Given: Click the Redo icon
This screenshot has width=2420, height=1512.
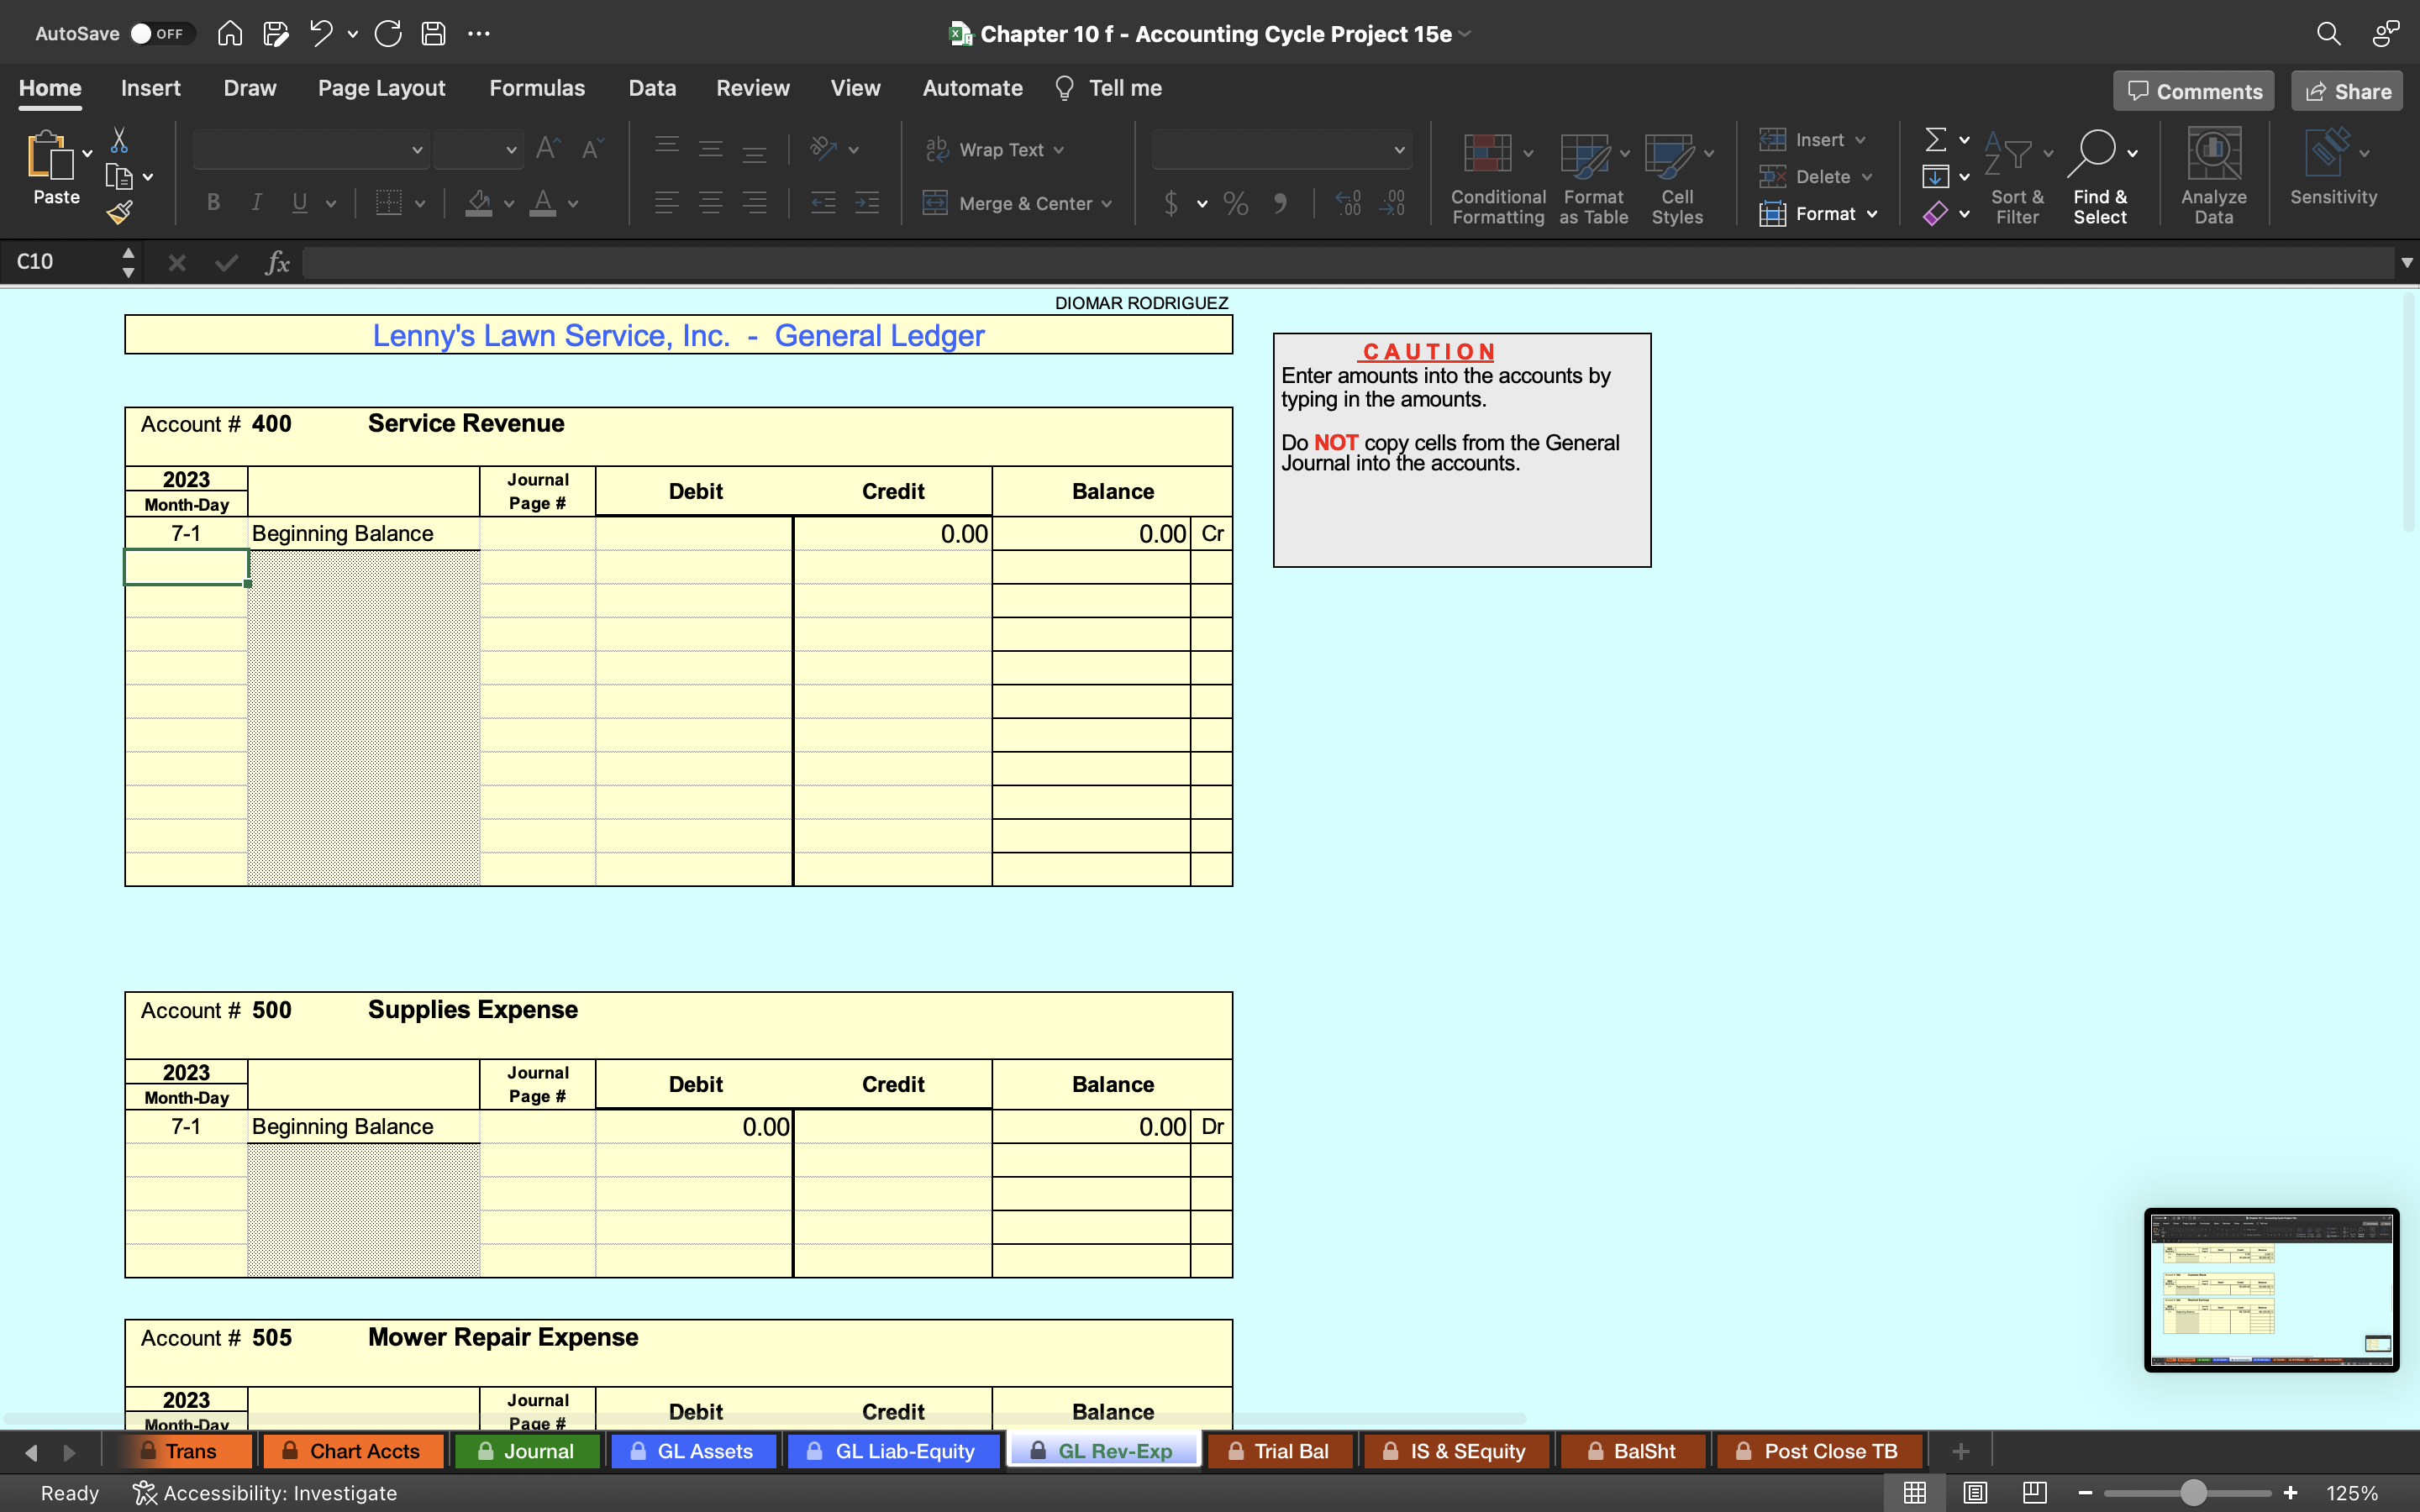Looking at the screenshot, I should (x=388, y=34).
